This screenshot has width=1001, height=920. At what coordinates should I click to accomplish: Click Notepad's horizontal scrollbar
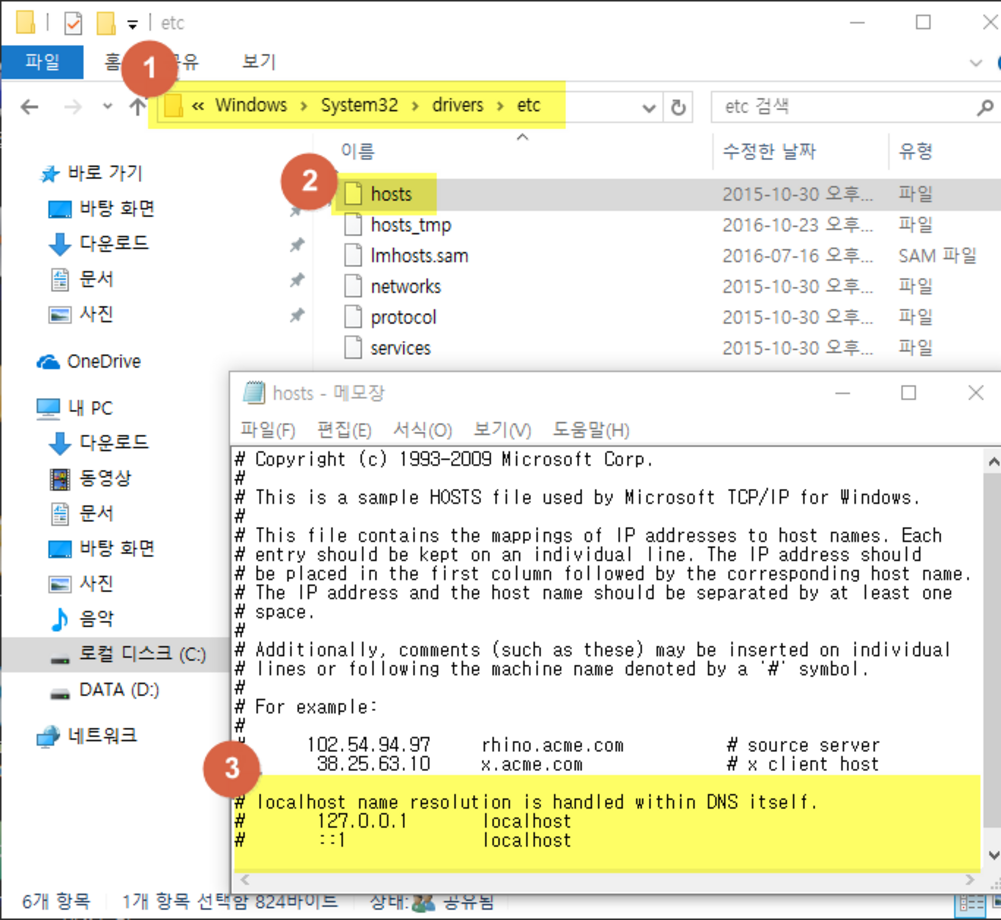click(x=600, y=880)
